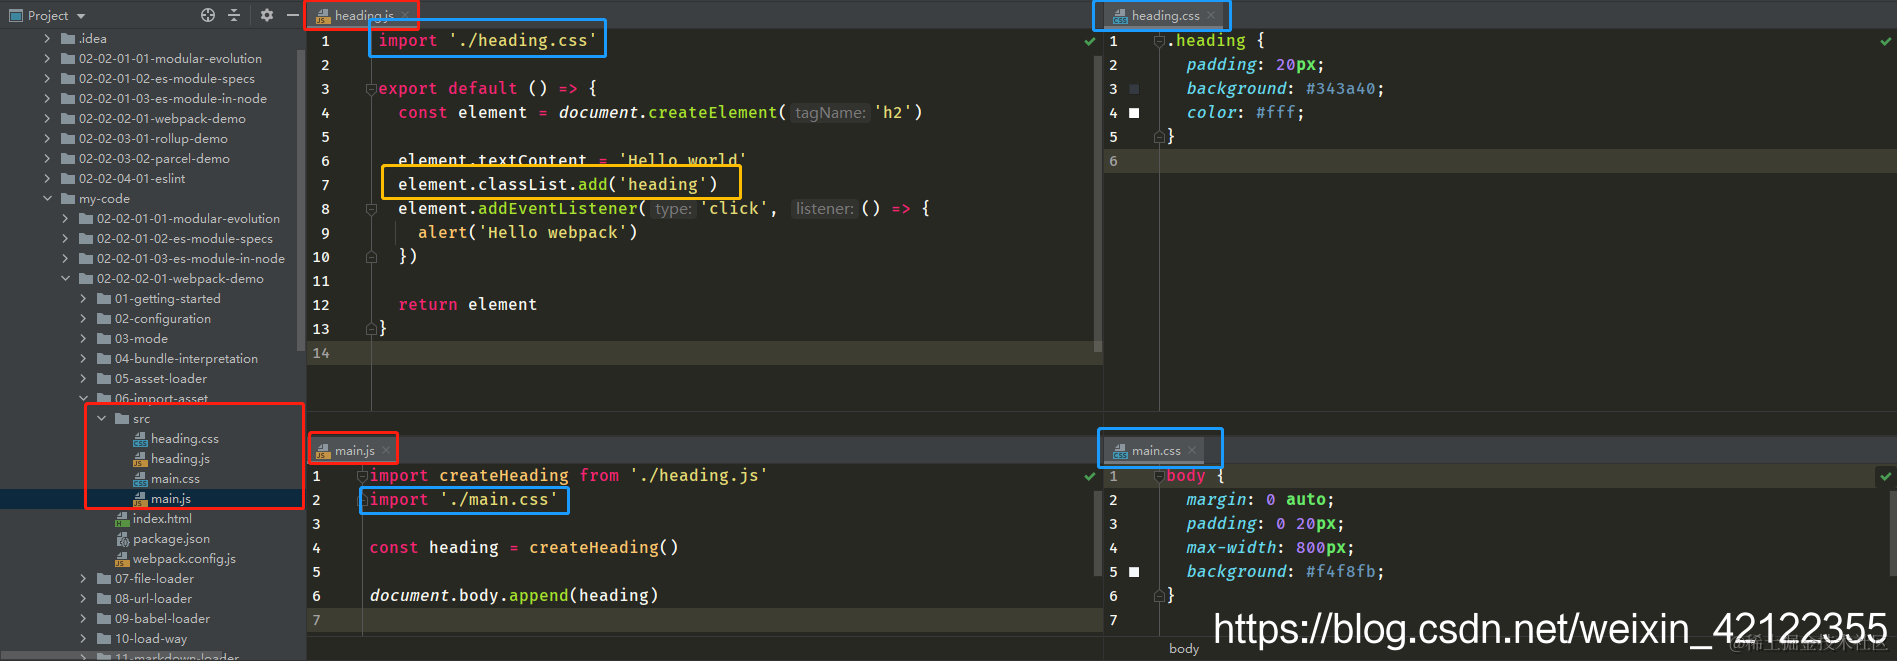Select the 09-babel-loader folder
This screenshot has height=661, width=1897.
point(162,618)
